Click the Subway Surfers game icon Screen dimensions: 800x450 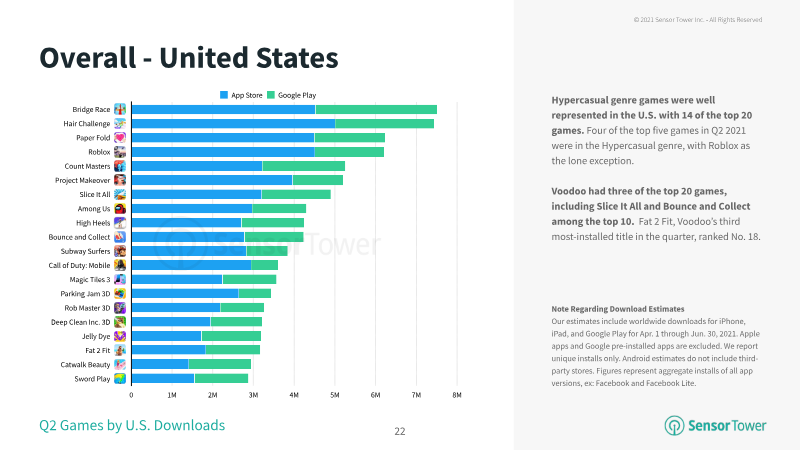point(120,251)
